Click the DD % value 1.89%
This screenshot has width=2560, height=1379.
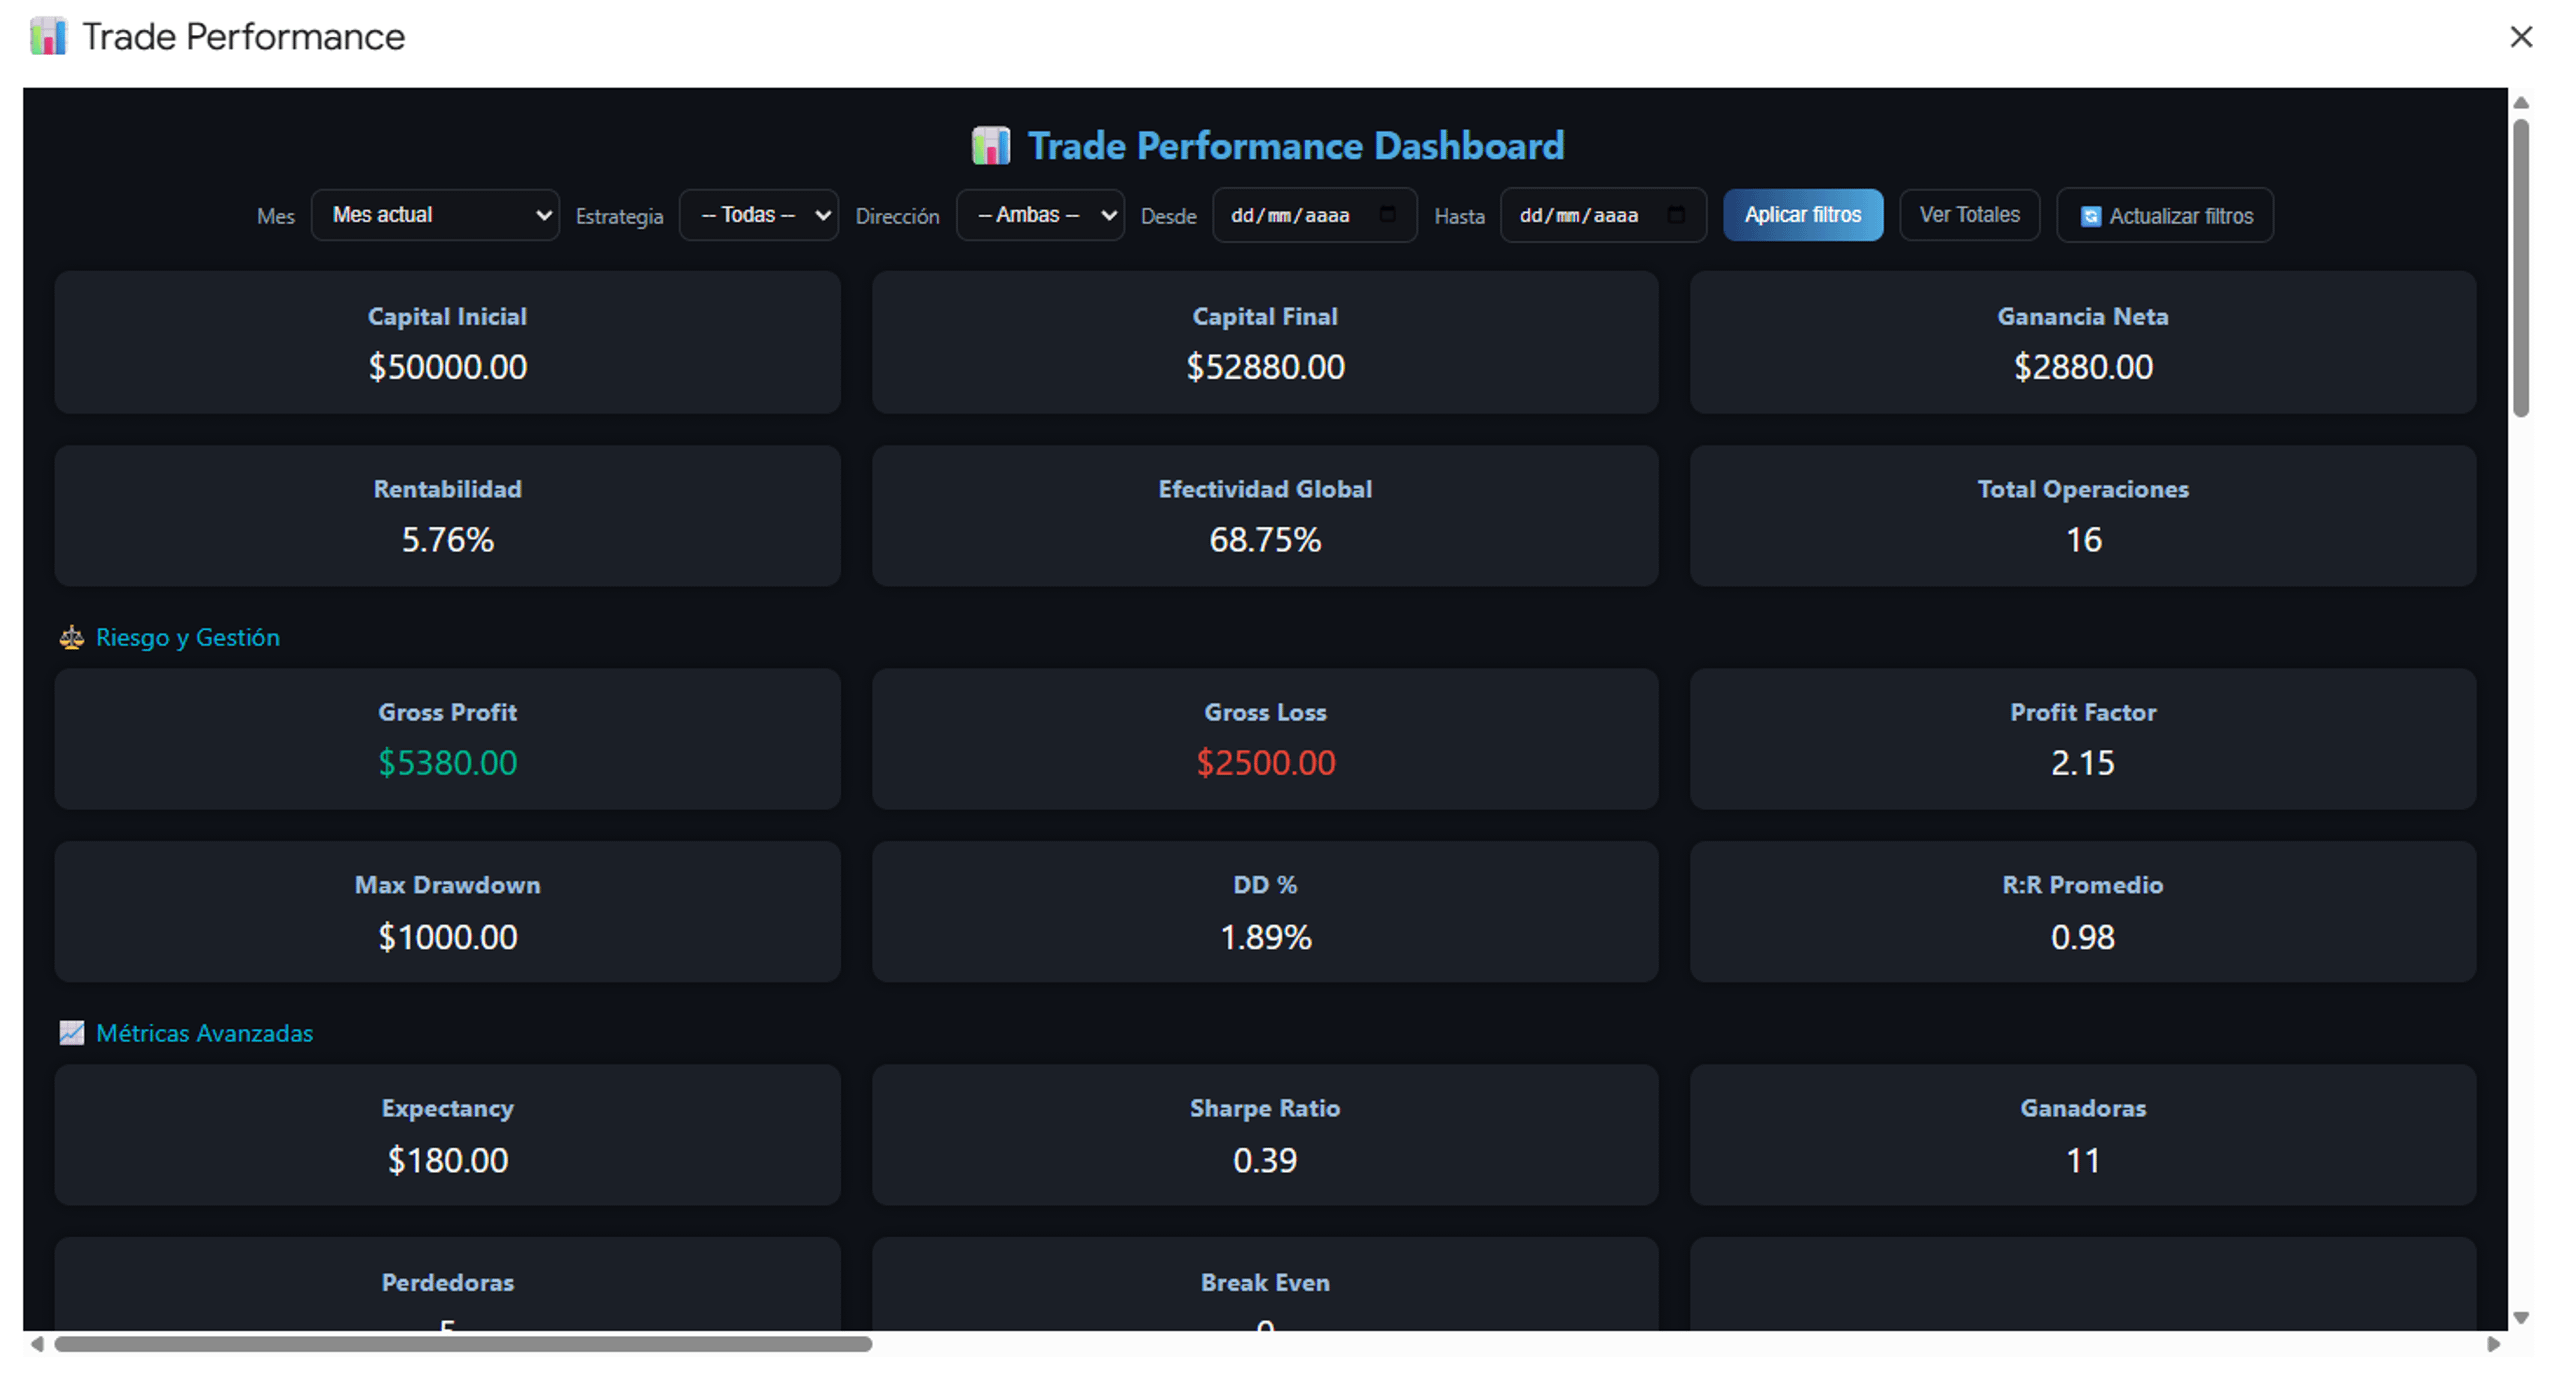point(1265,937)
